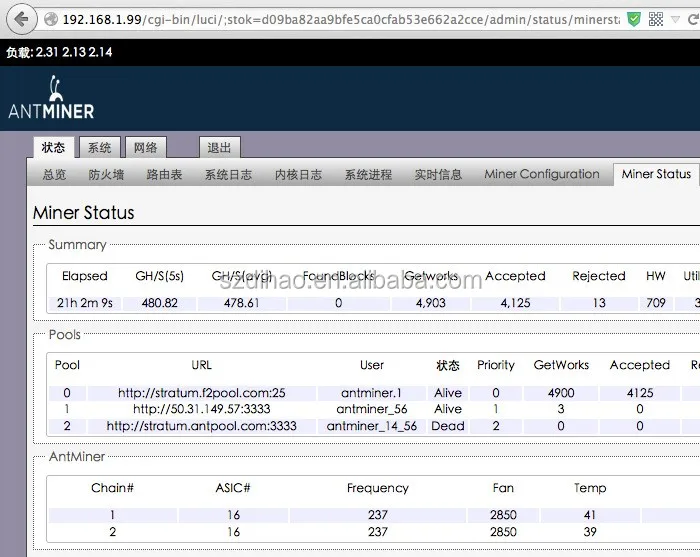Open the Miner Configuration subtab
This screenshot has height=557, width=700.
542,174
